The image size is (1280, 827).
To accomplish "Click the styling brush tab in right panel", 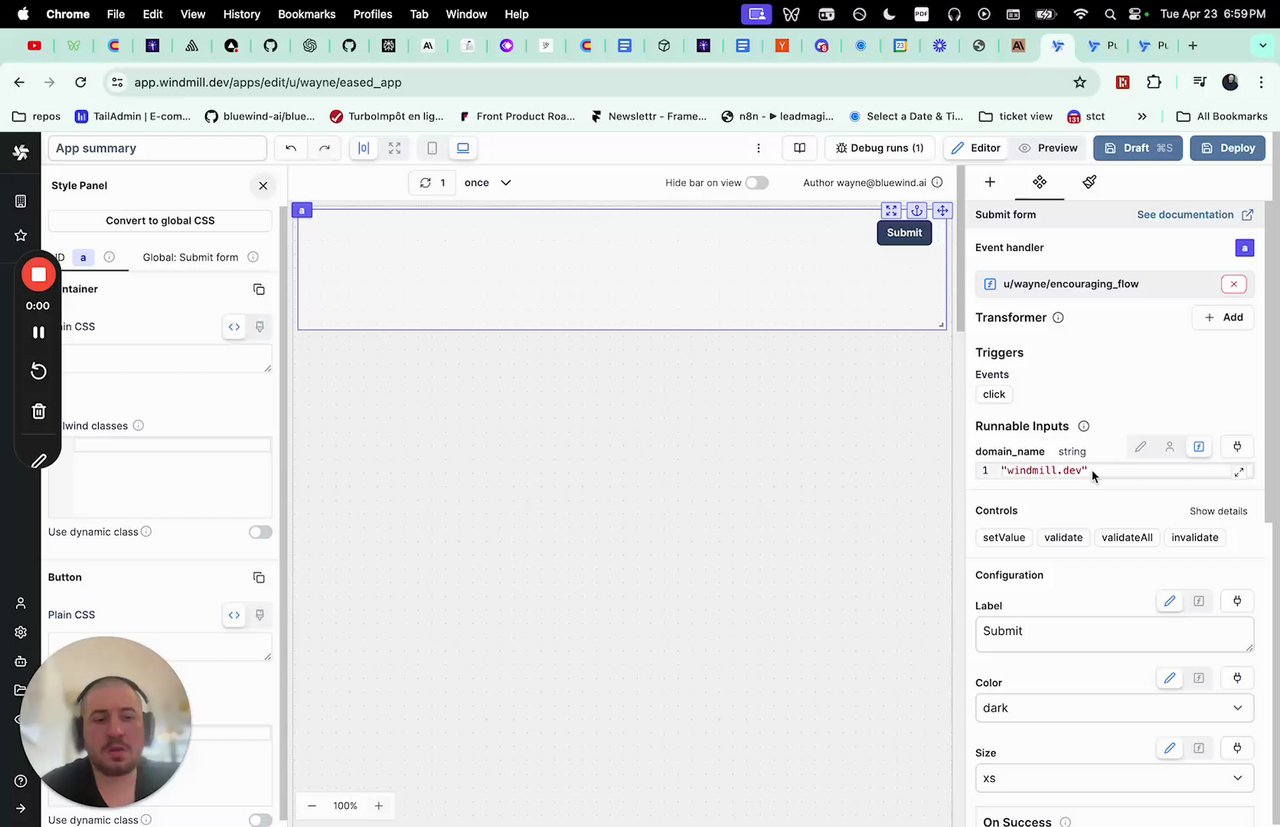I will (1089, 181).
